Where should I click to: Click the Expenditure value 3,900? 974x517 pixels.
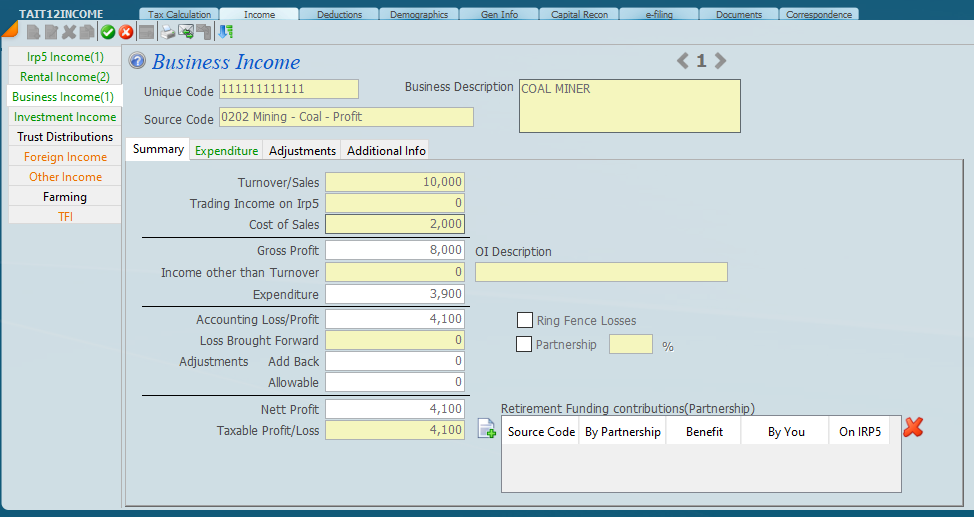[395, 294]
